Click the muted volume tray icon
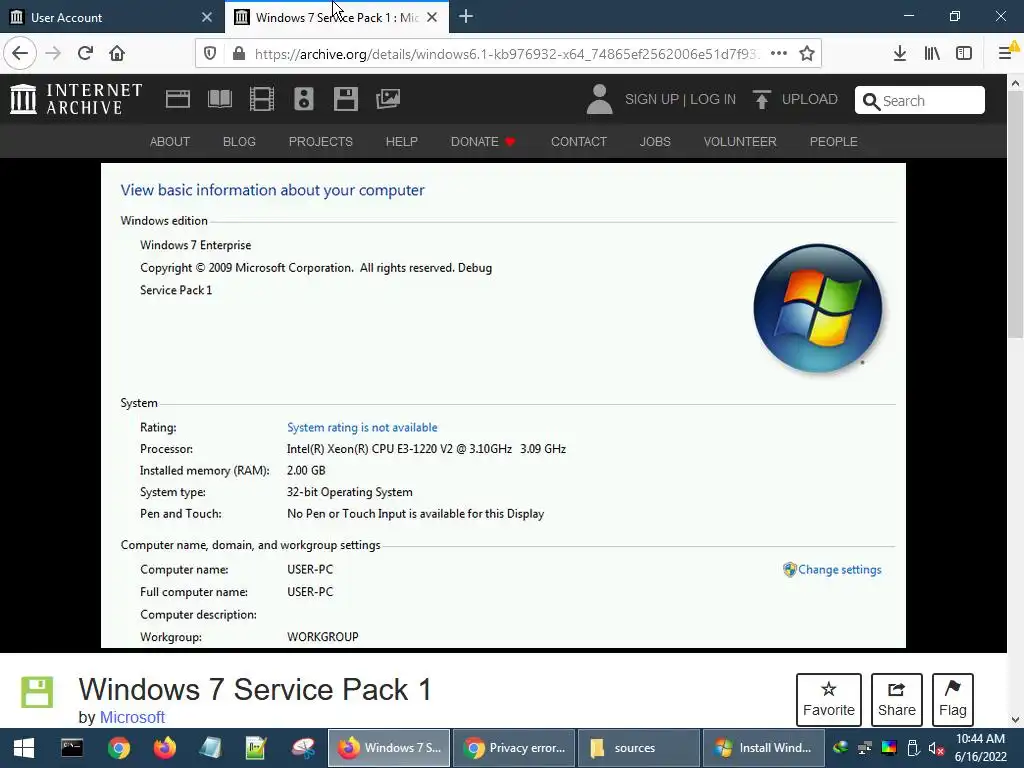 coord(936,748)
